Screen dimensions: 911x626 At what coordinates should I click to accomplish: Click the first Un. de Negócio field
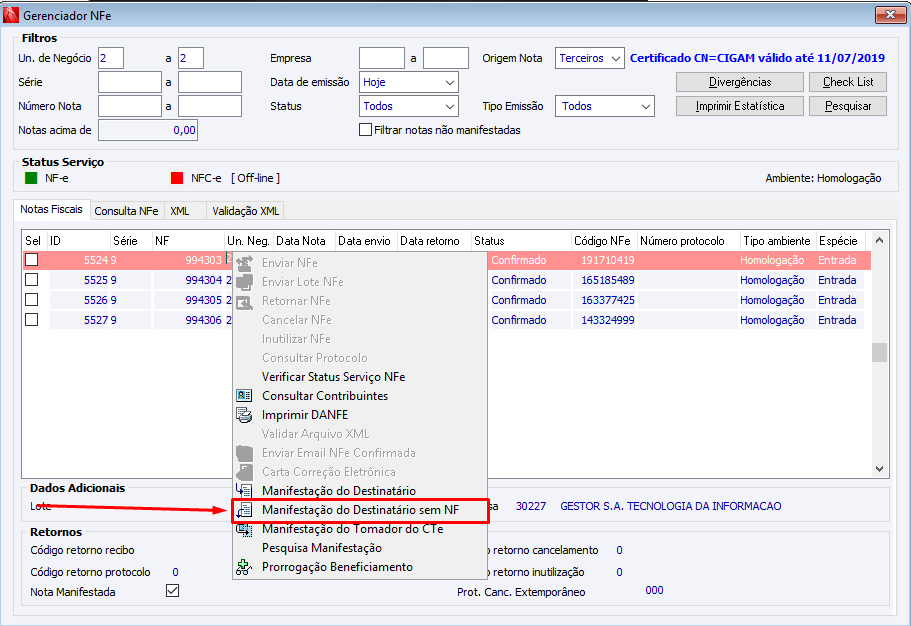pyautogui.click(x=111, y=58)
